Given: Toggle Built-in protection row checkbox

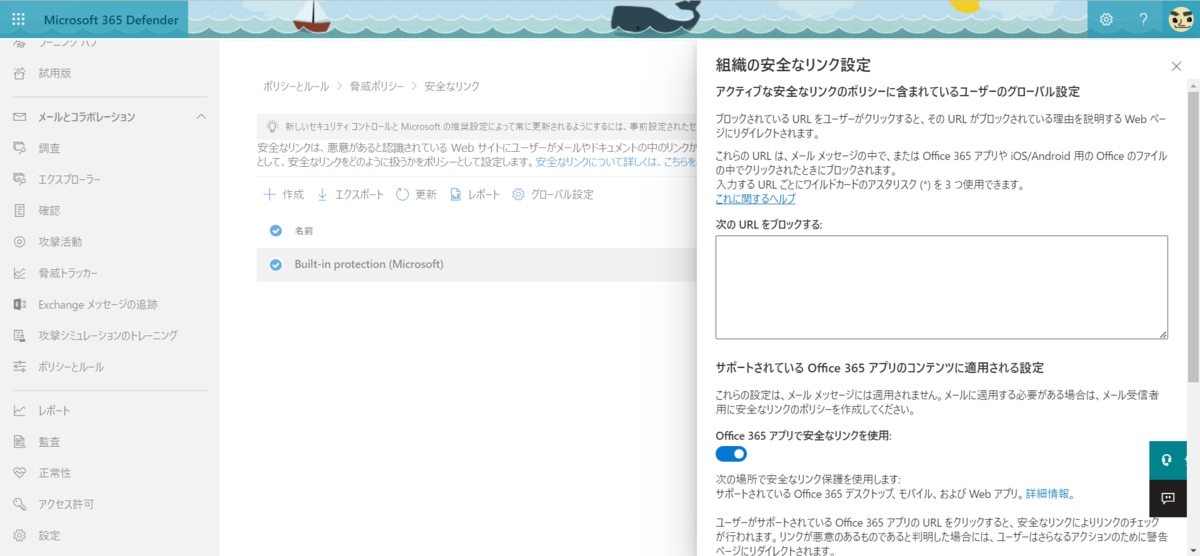Looking at the screenshot, I should pyautogui.click(x=276, y=264).
